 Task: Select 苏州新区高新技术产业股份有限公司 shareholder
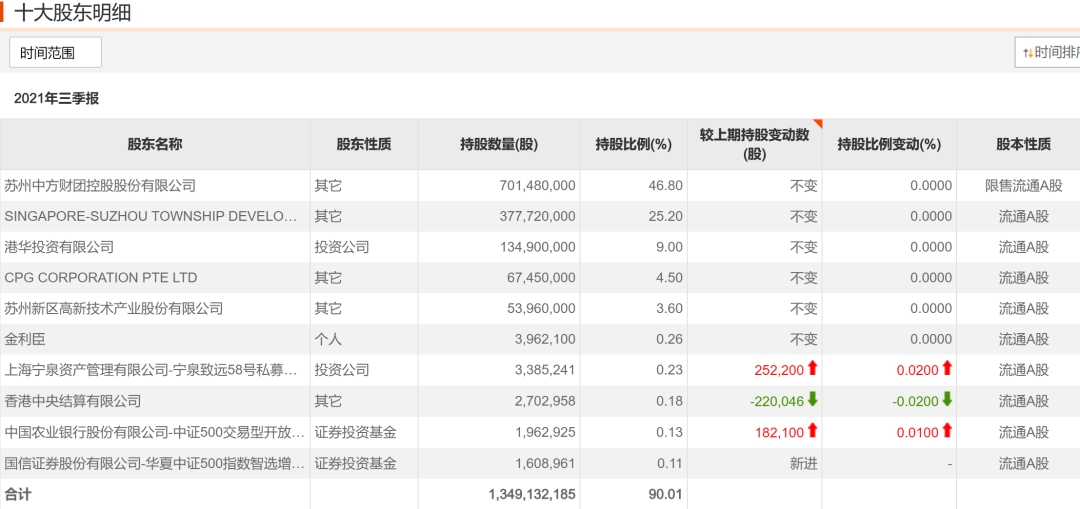(x=114, y=309)
